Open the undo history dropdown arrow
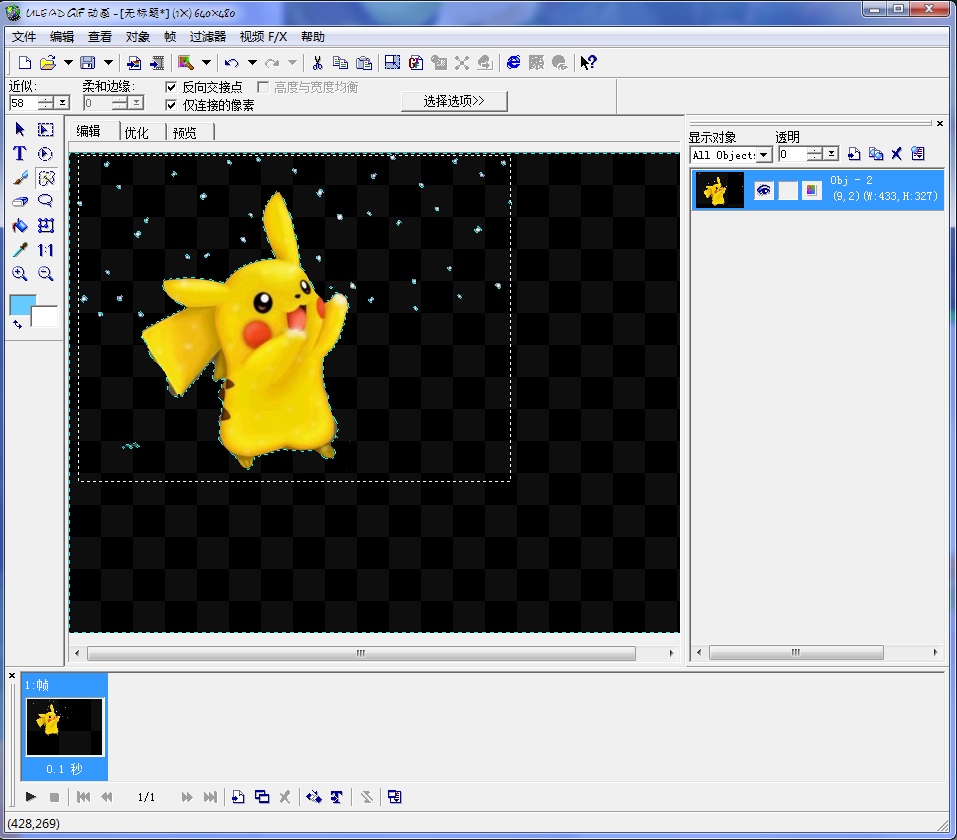Viewport: 957px width, 840px height. tap(252, 62)
